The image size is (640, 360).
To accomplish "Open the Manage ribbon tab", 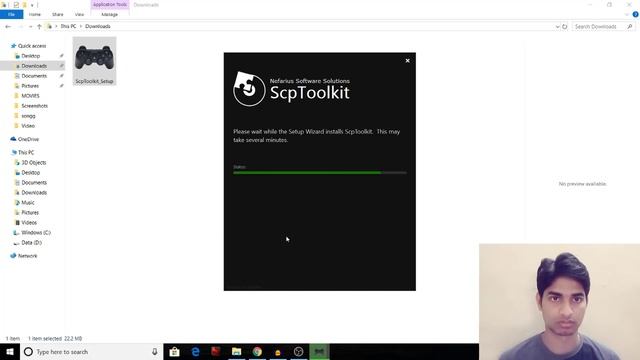I will pyautogui.click(x=109, y=14).
